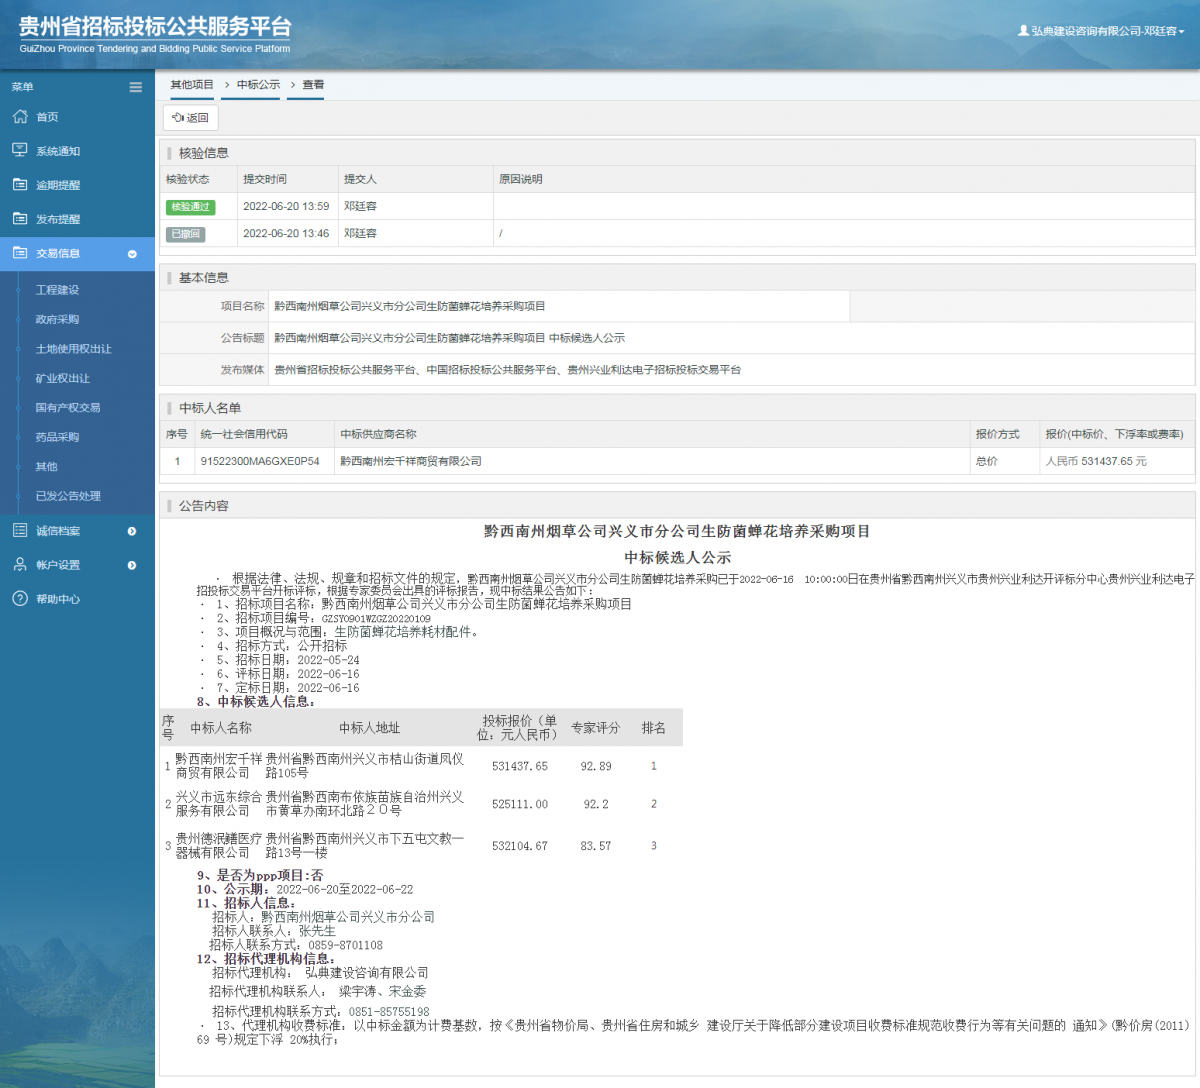Open the 矿业权出让 submenu item
The image size is (1200, 1088).
(62, 378)
